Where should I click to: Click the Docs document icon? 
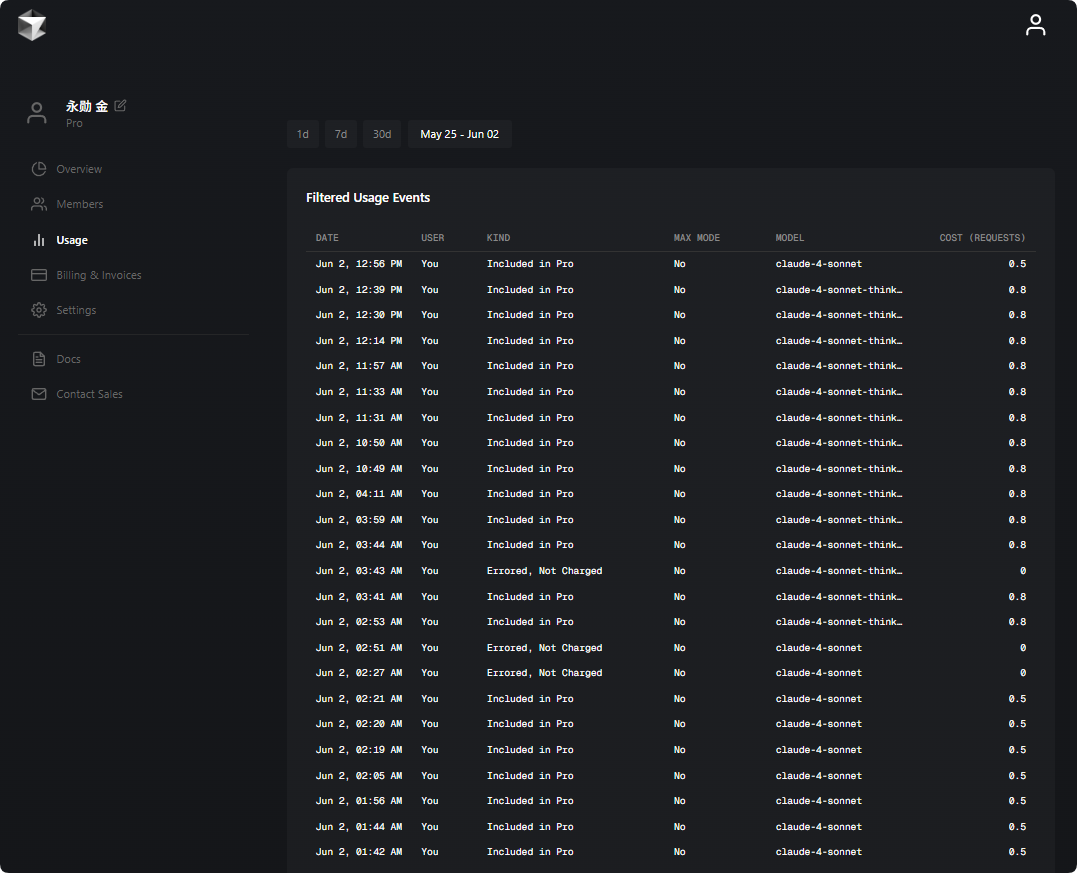[39, 359]
